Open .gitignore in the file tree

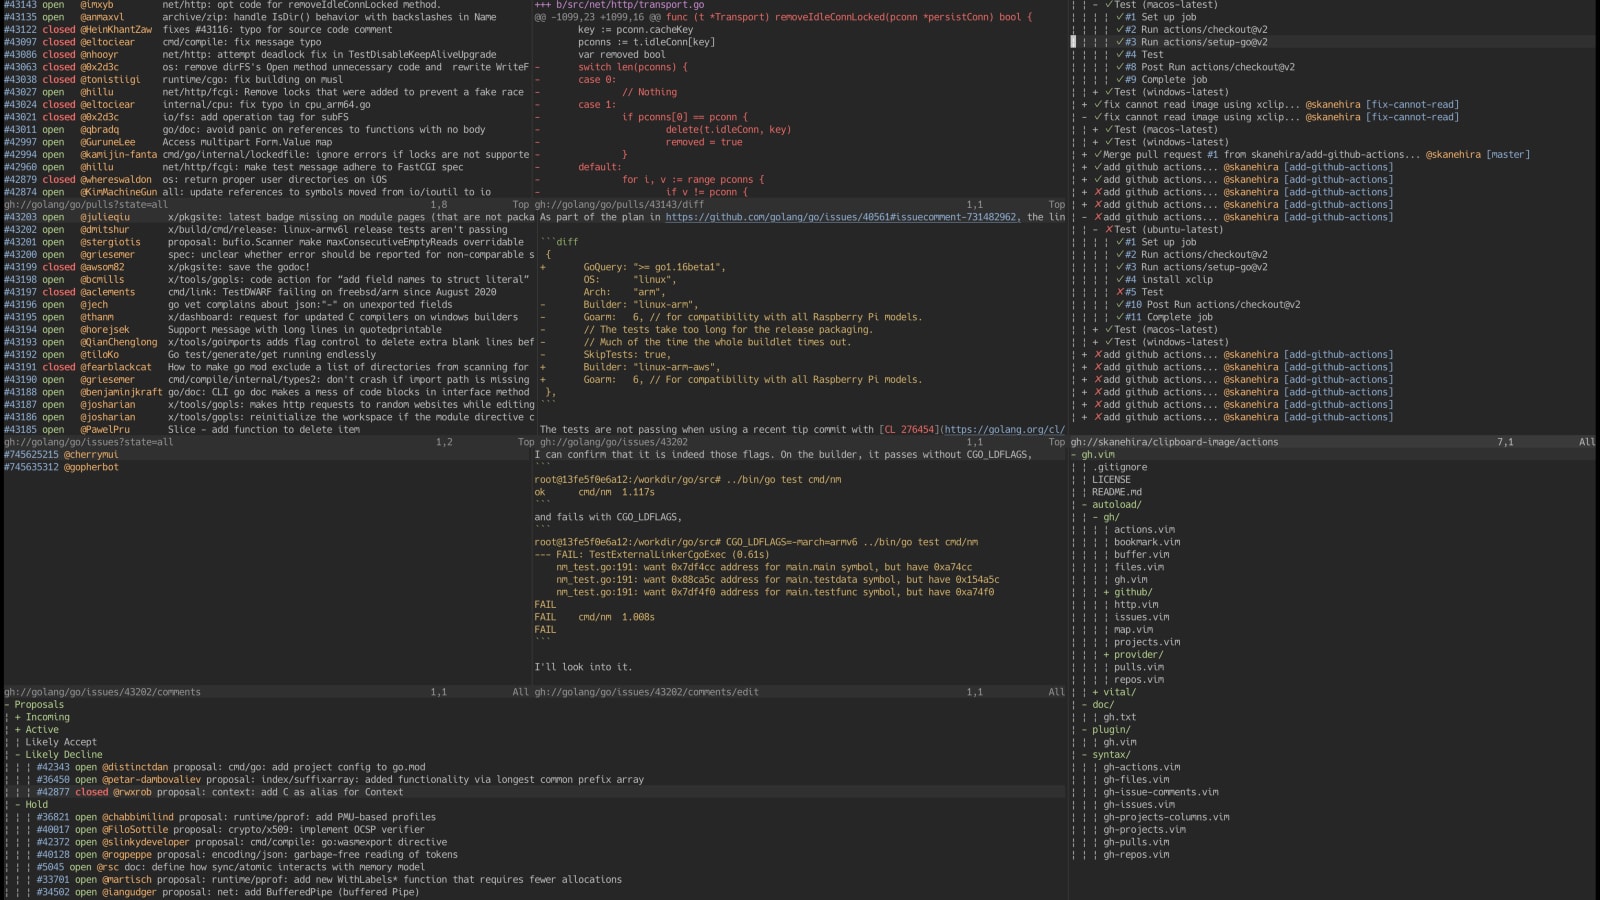click(1119, 467)
